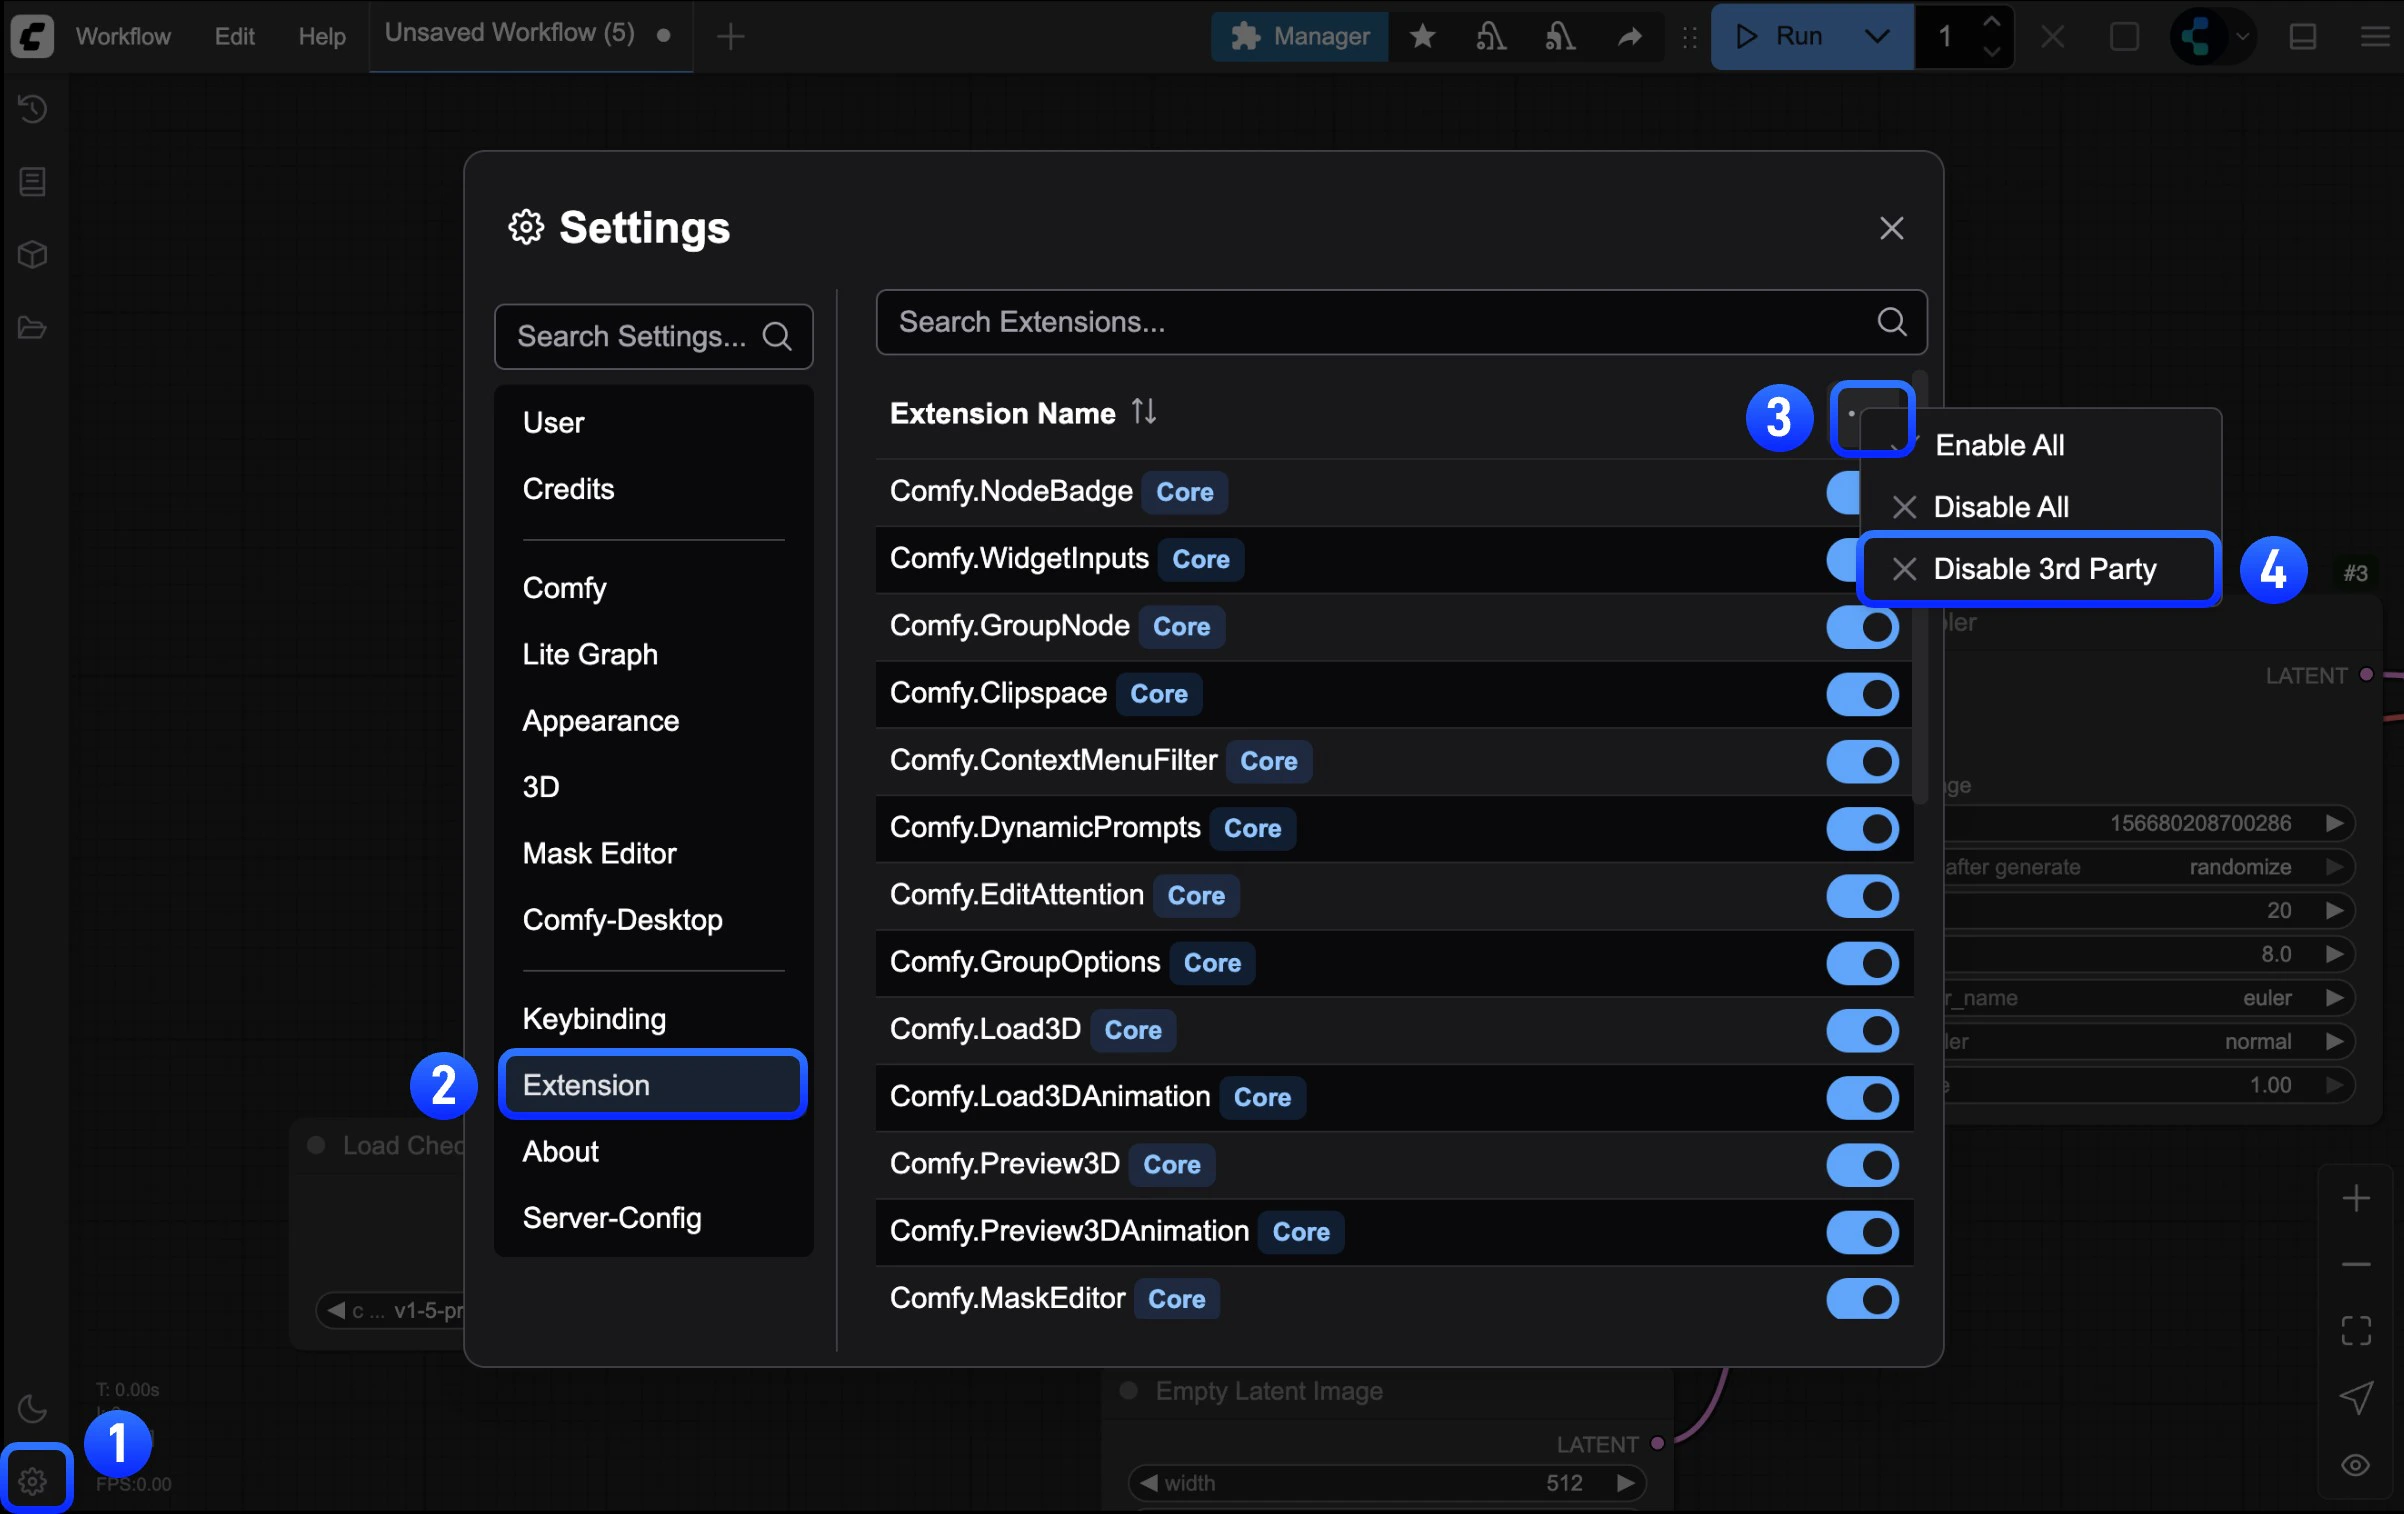The height and width of the screenshot is (1514, 2404).
Task: Open the Manager panel
Action: pyautogui.click(x=1298, y=36)
